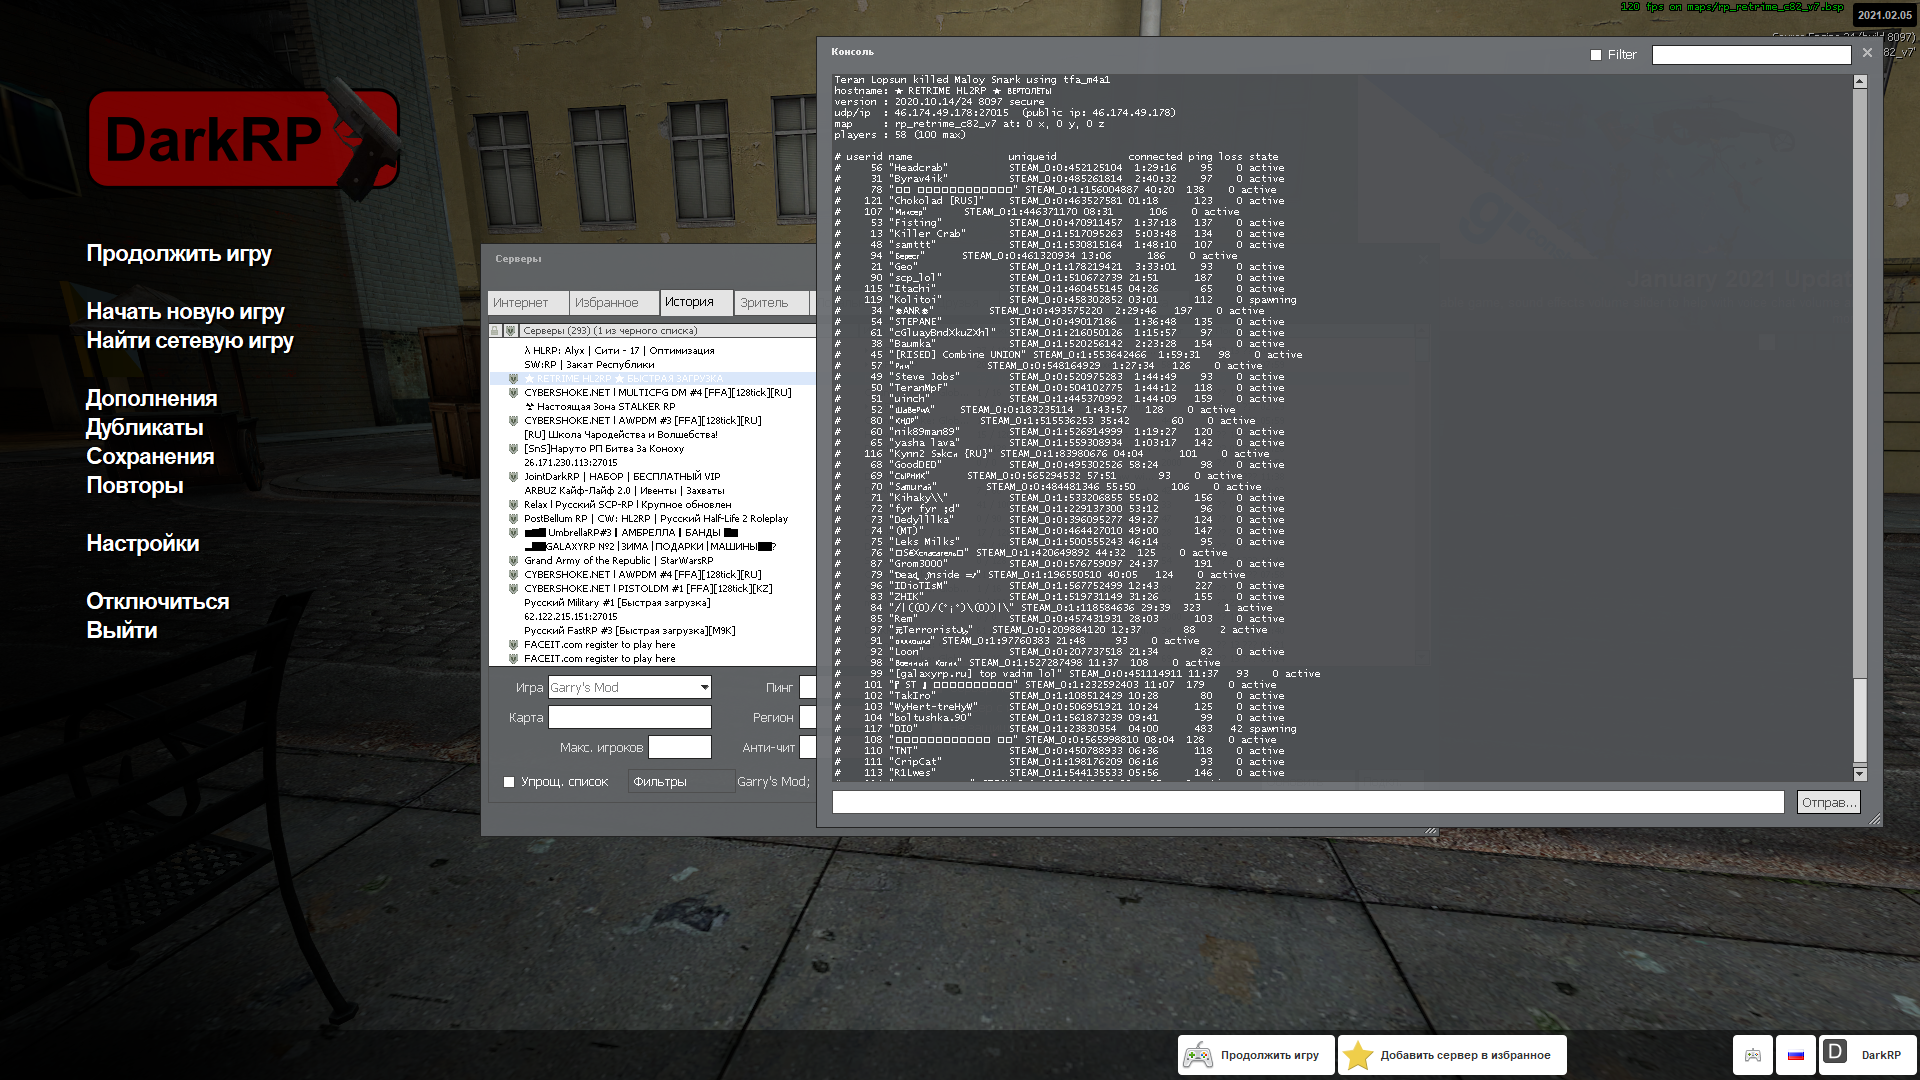The height and width of the screenshot is (1080, 1920).
Task: Click the console scrollbar down arrow
Action: point(1860,774)
